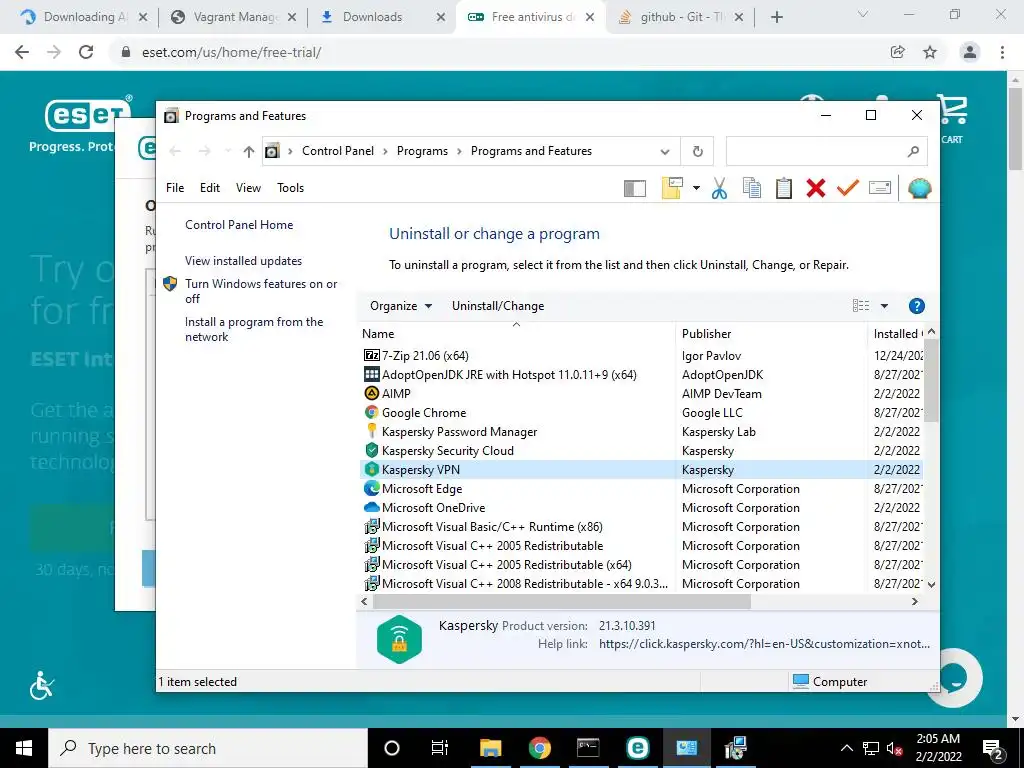Click the blue shell icon in toolbar

tap(920, 188)
